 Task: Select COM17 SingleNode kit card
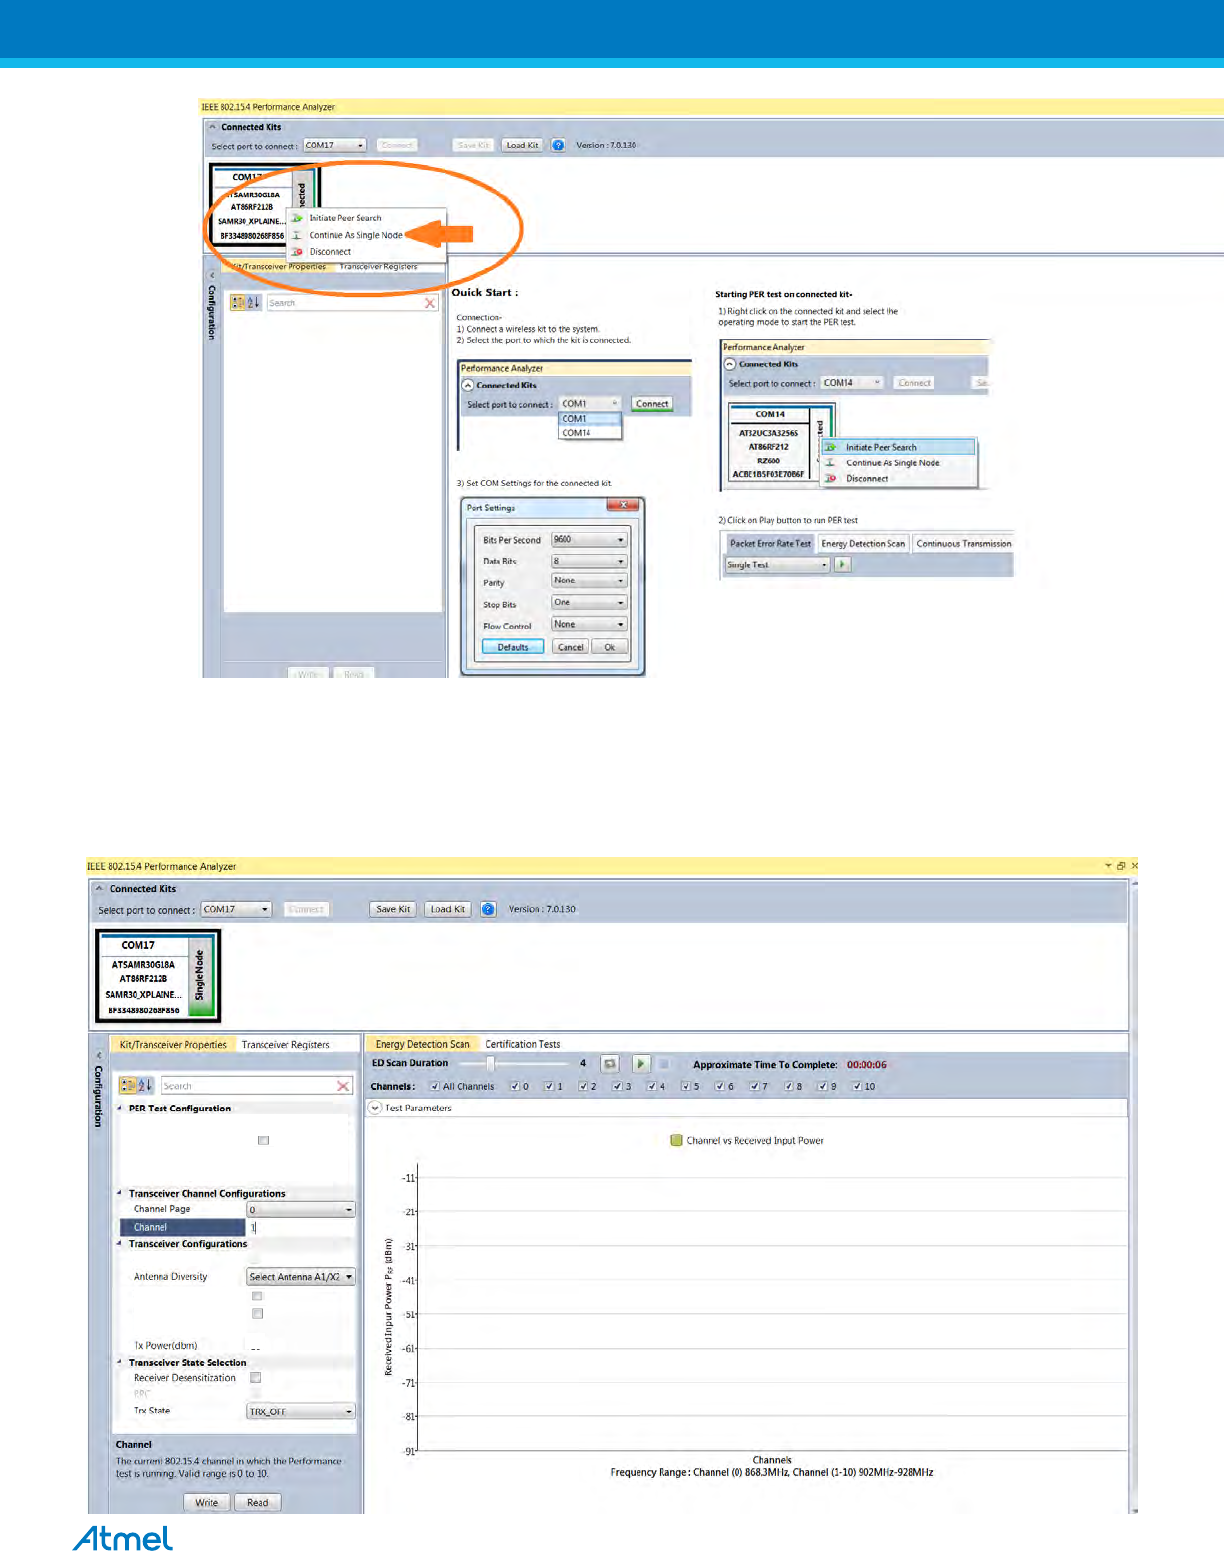[158, 976]
